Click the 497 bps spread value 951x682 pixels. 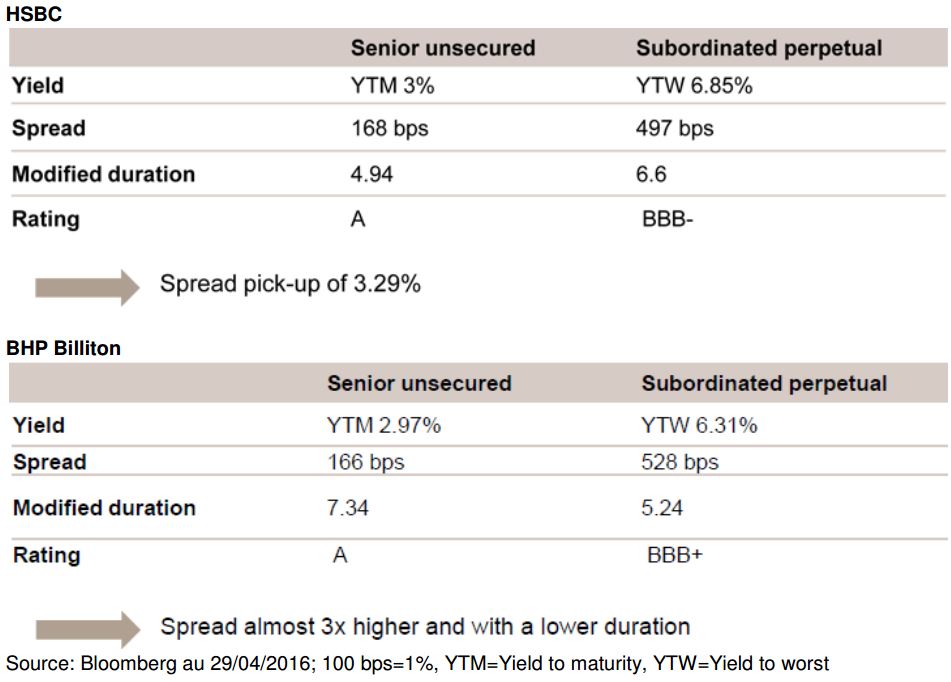click(674, 129)
